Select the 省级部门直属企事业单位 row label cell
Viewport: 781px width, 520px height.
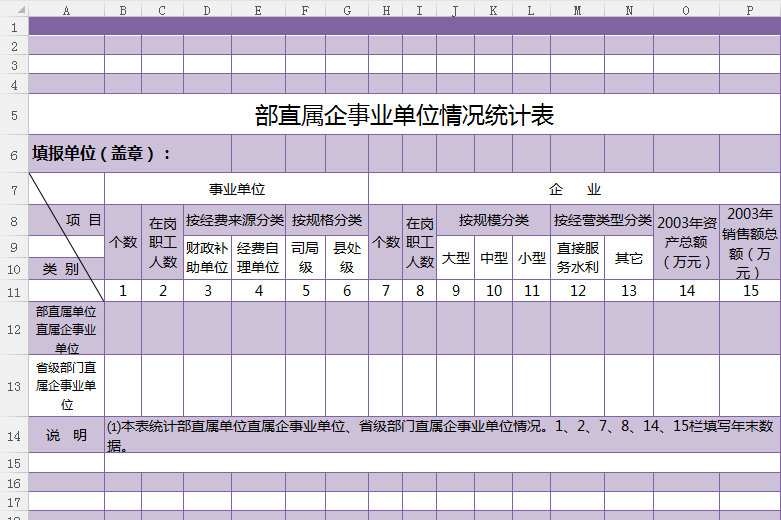[x=66, y=386]
